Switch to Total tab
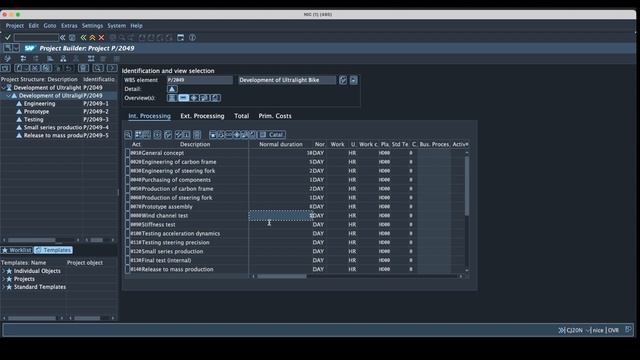 click(241, 116)
